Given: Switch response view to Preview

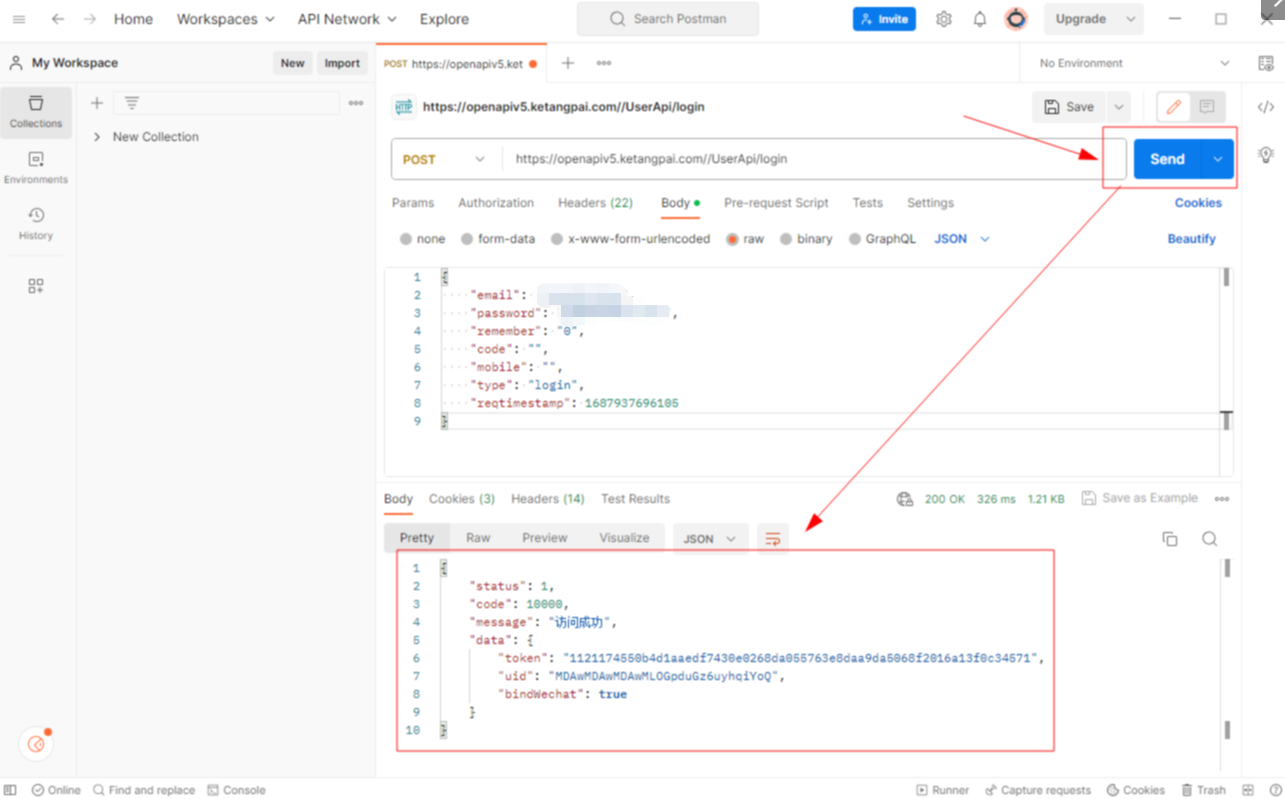Looking at the screenshot, I should click(x=545, y=538).
